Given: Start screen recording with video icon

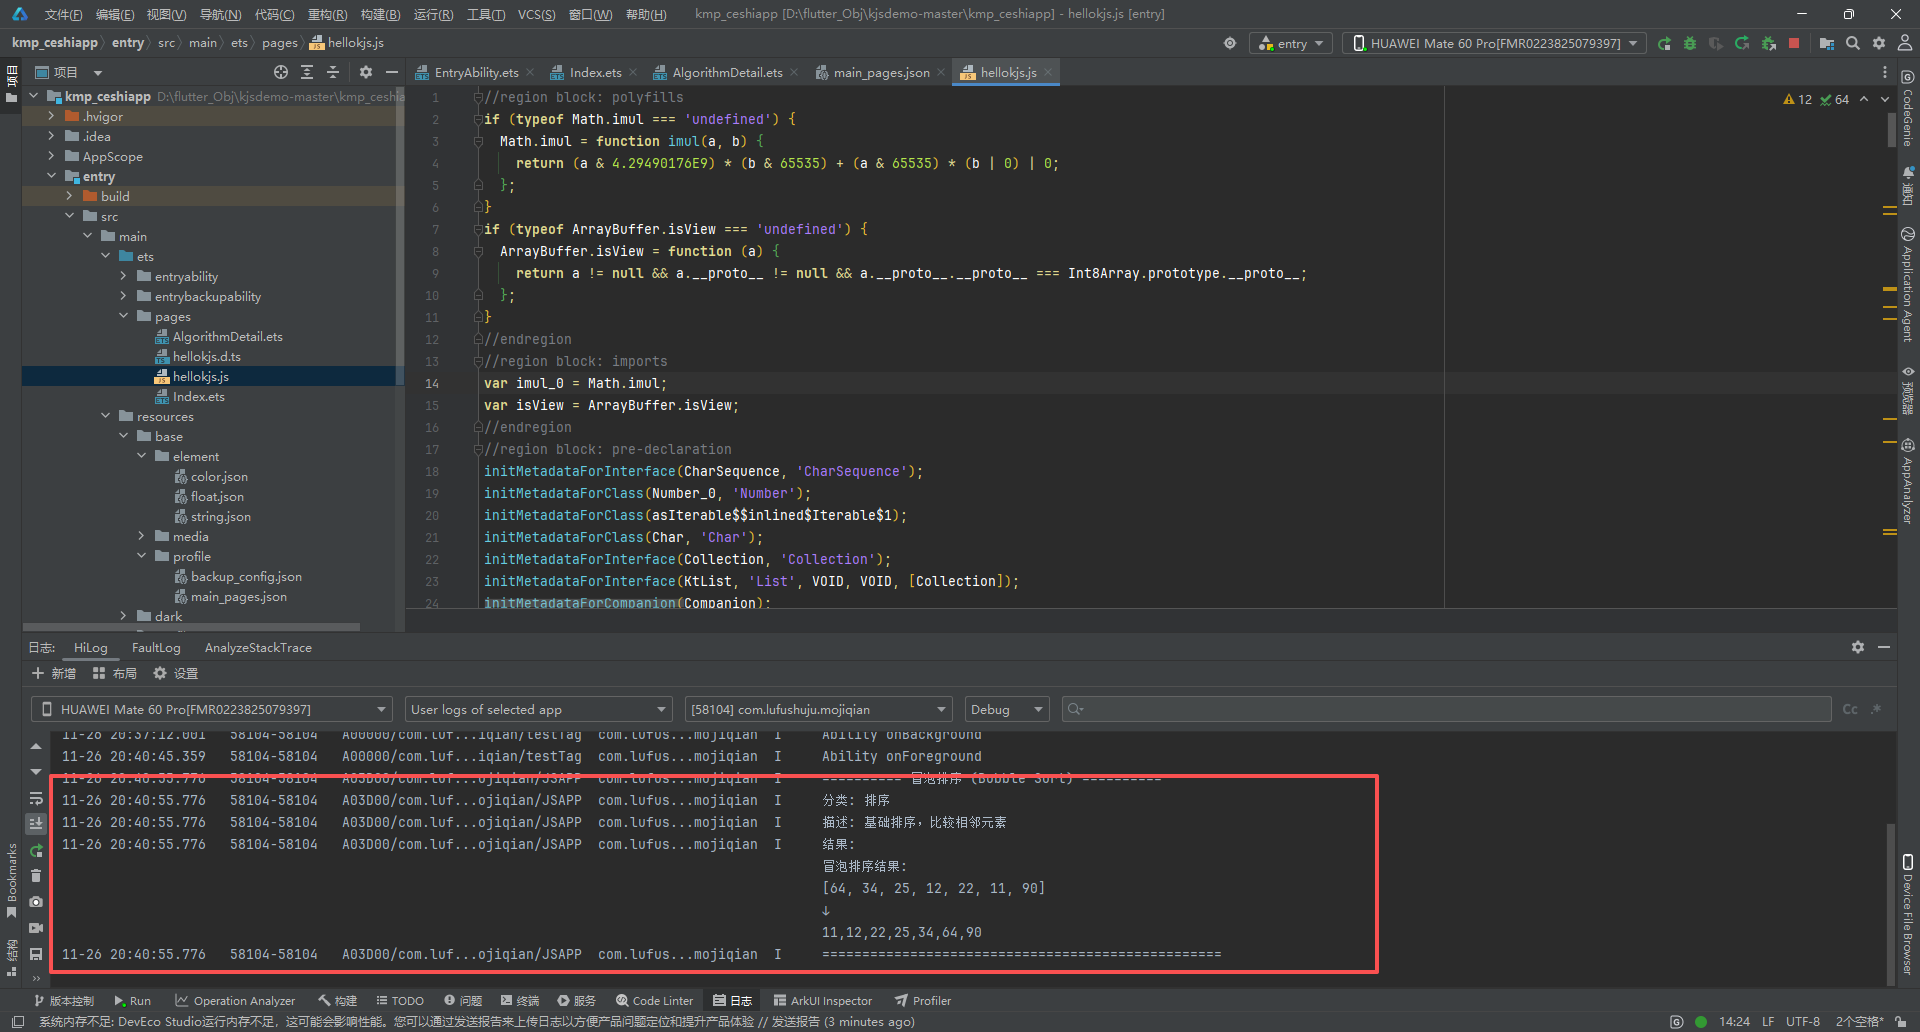Looking at the screenshot, I should (36, 928).
